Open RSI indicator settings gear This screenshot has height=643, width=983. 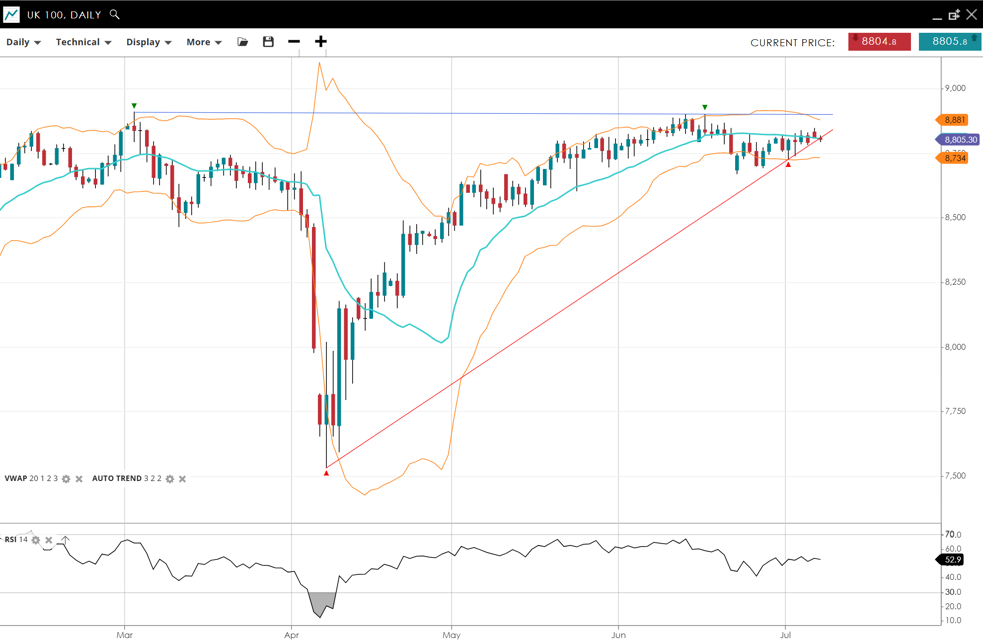pyautogui.click(x=36, y=540)
